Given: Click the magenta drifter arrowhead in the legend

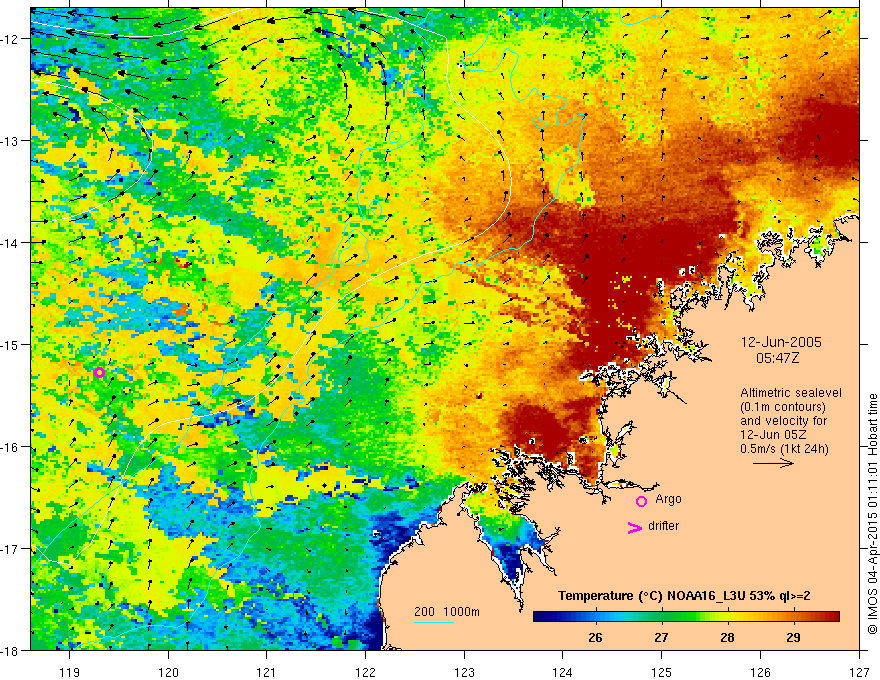Looking at the screenshot, I should [635, 527].
